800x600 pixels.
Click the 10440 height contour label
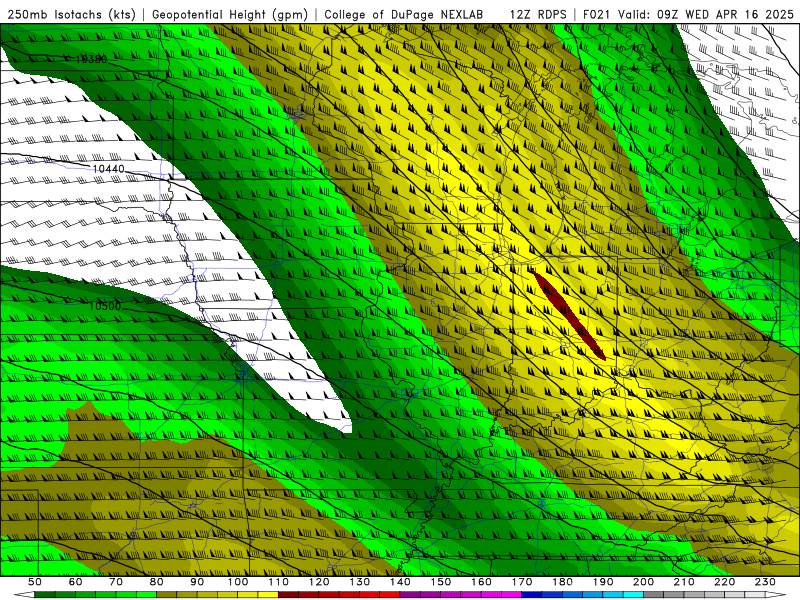108,168
